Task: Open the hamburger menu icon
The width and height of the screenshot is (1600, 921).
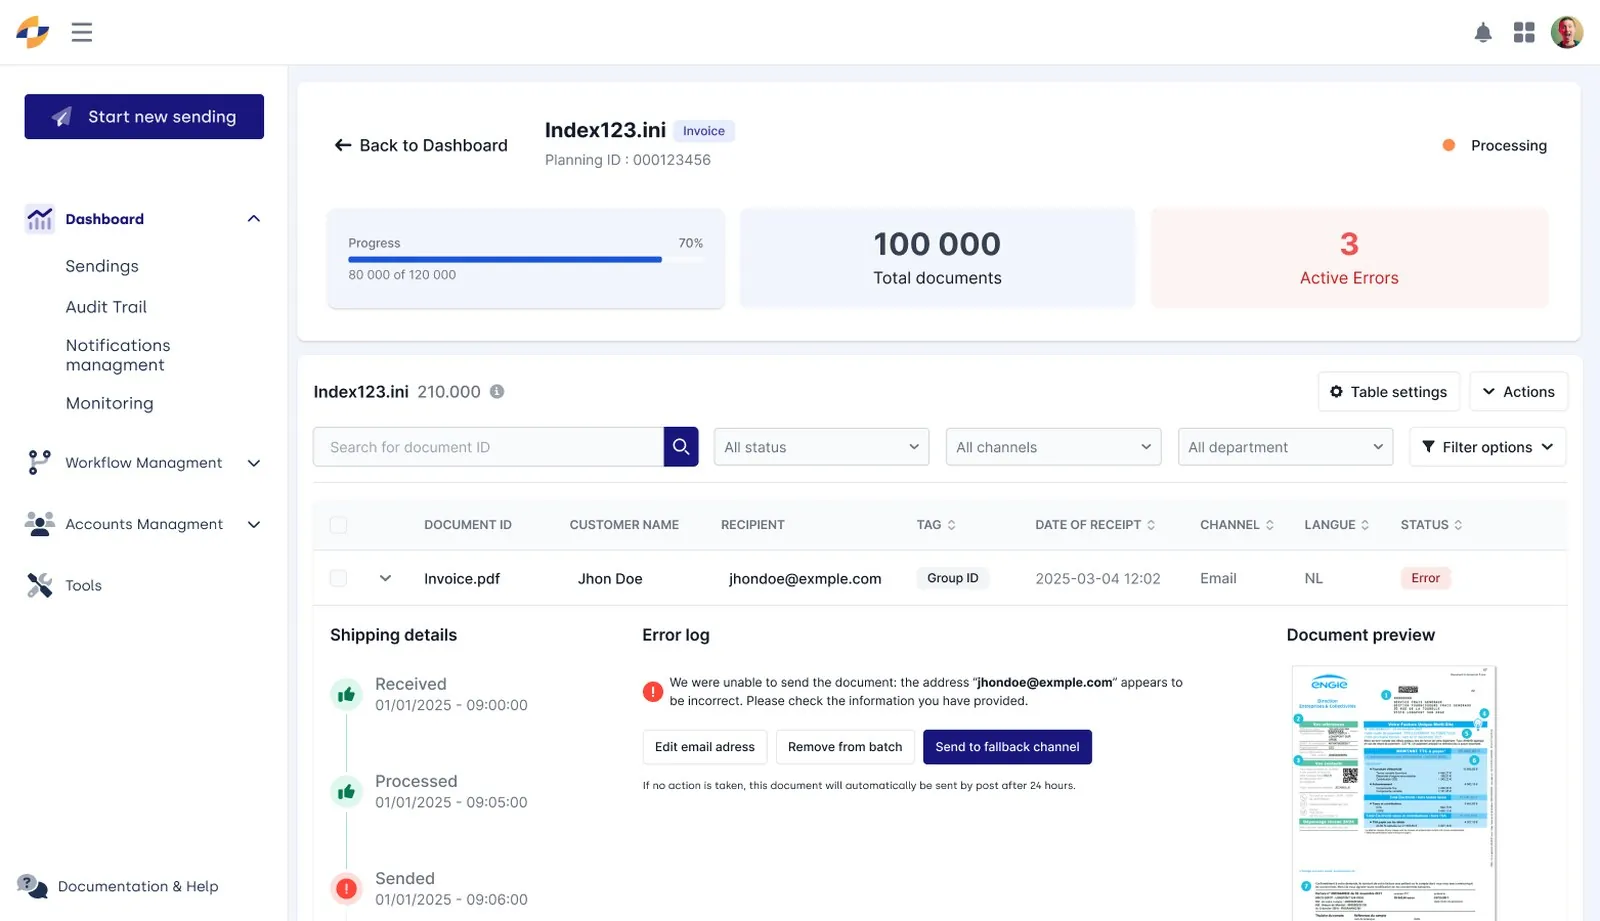Action: coord(82,32)
